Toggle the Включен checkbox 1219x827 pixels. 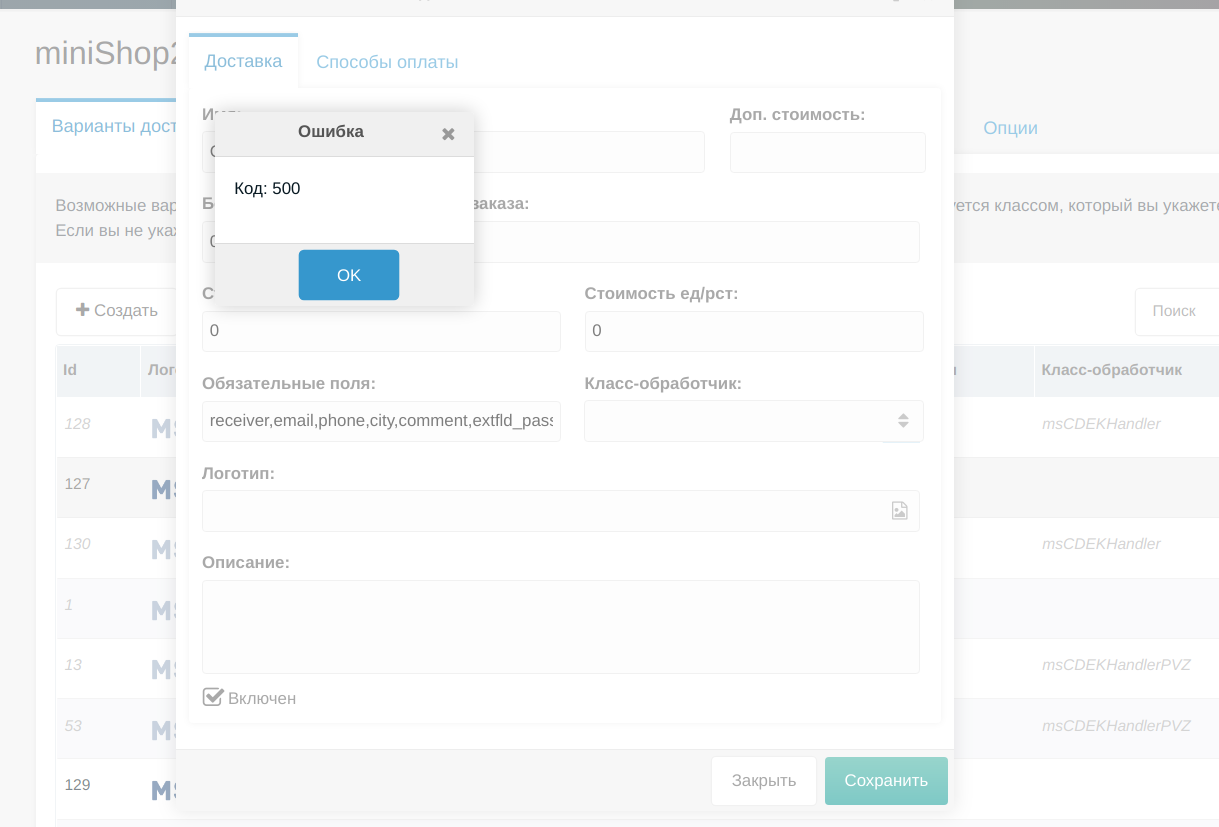[213, 697]
